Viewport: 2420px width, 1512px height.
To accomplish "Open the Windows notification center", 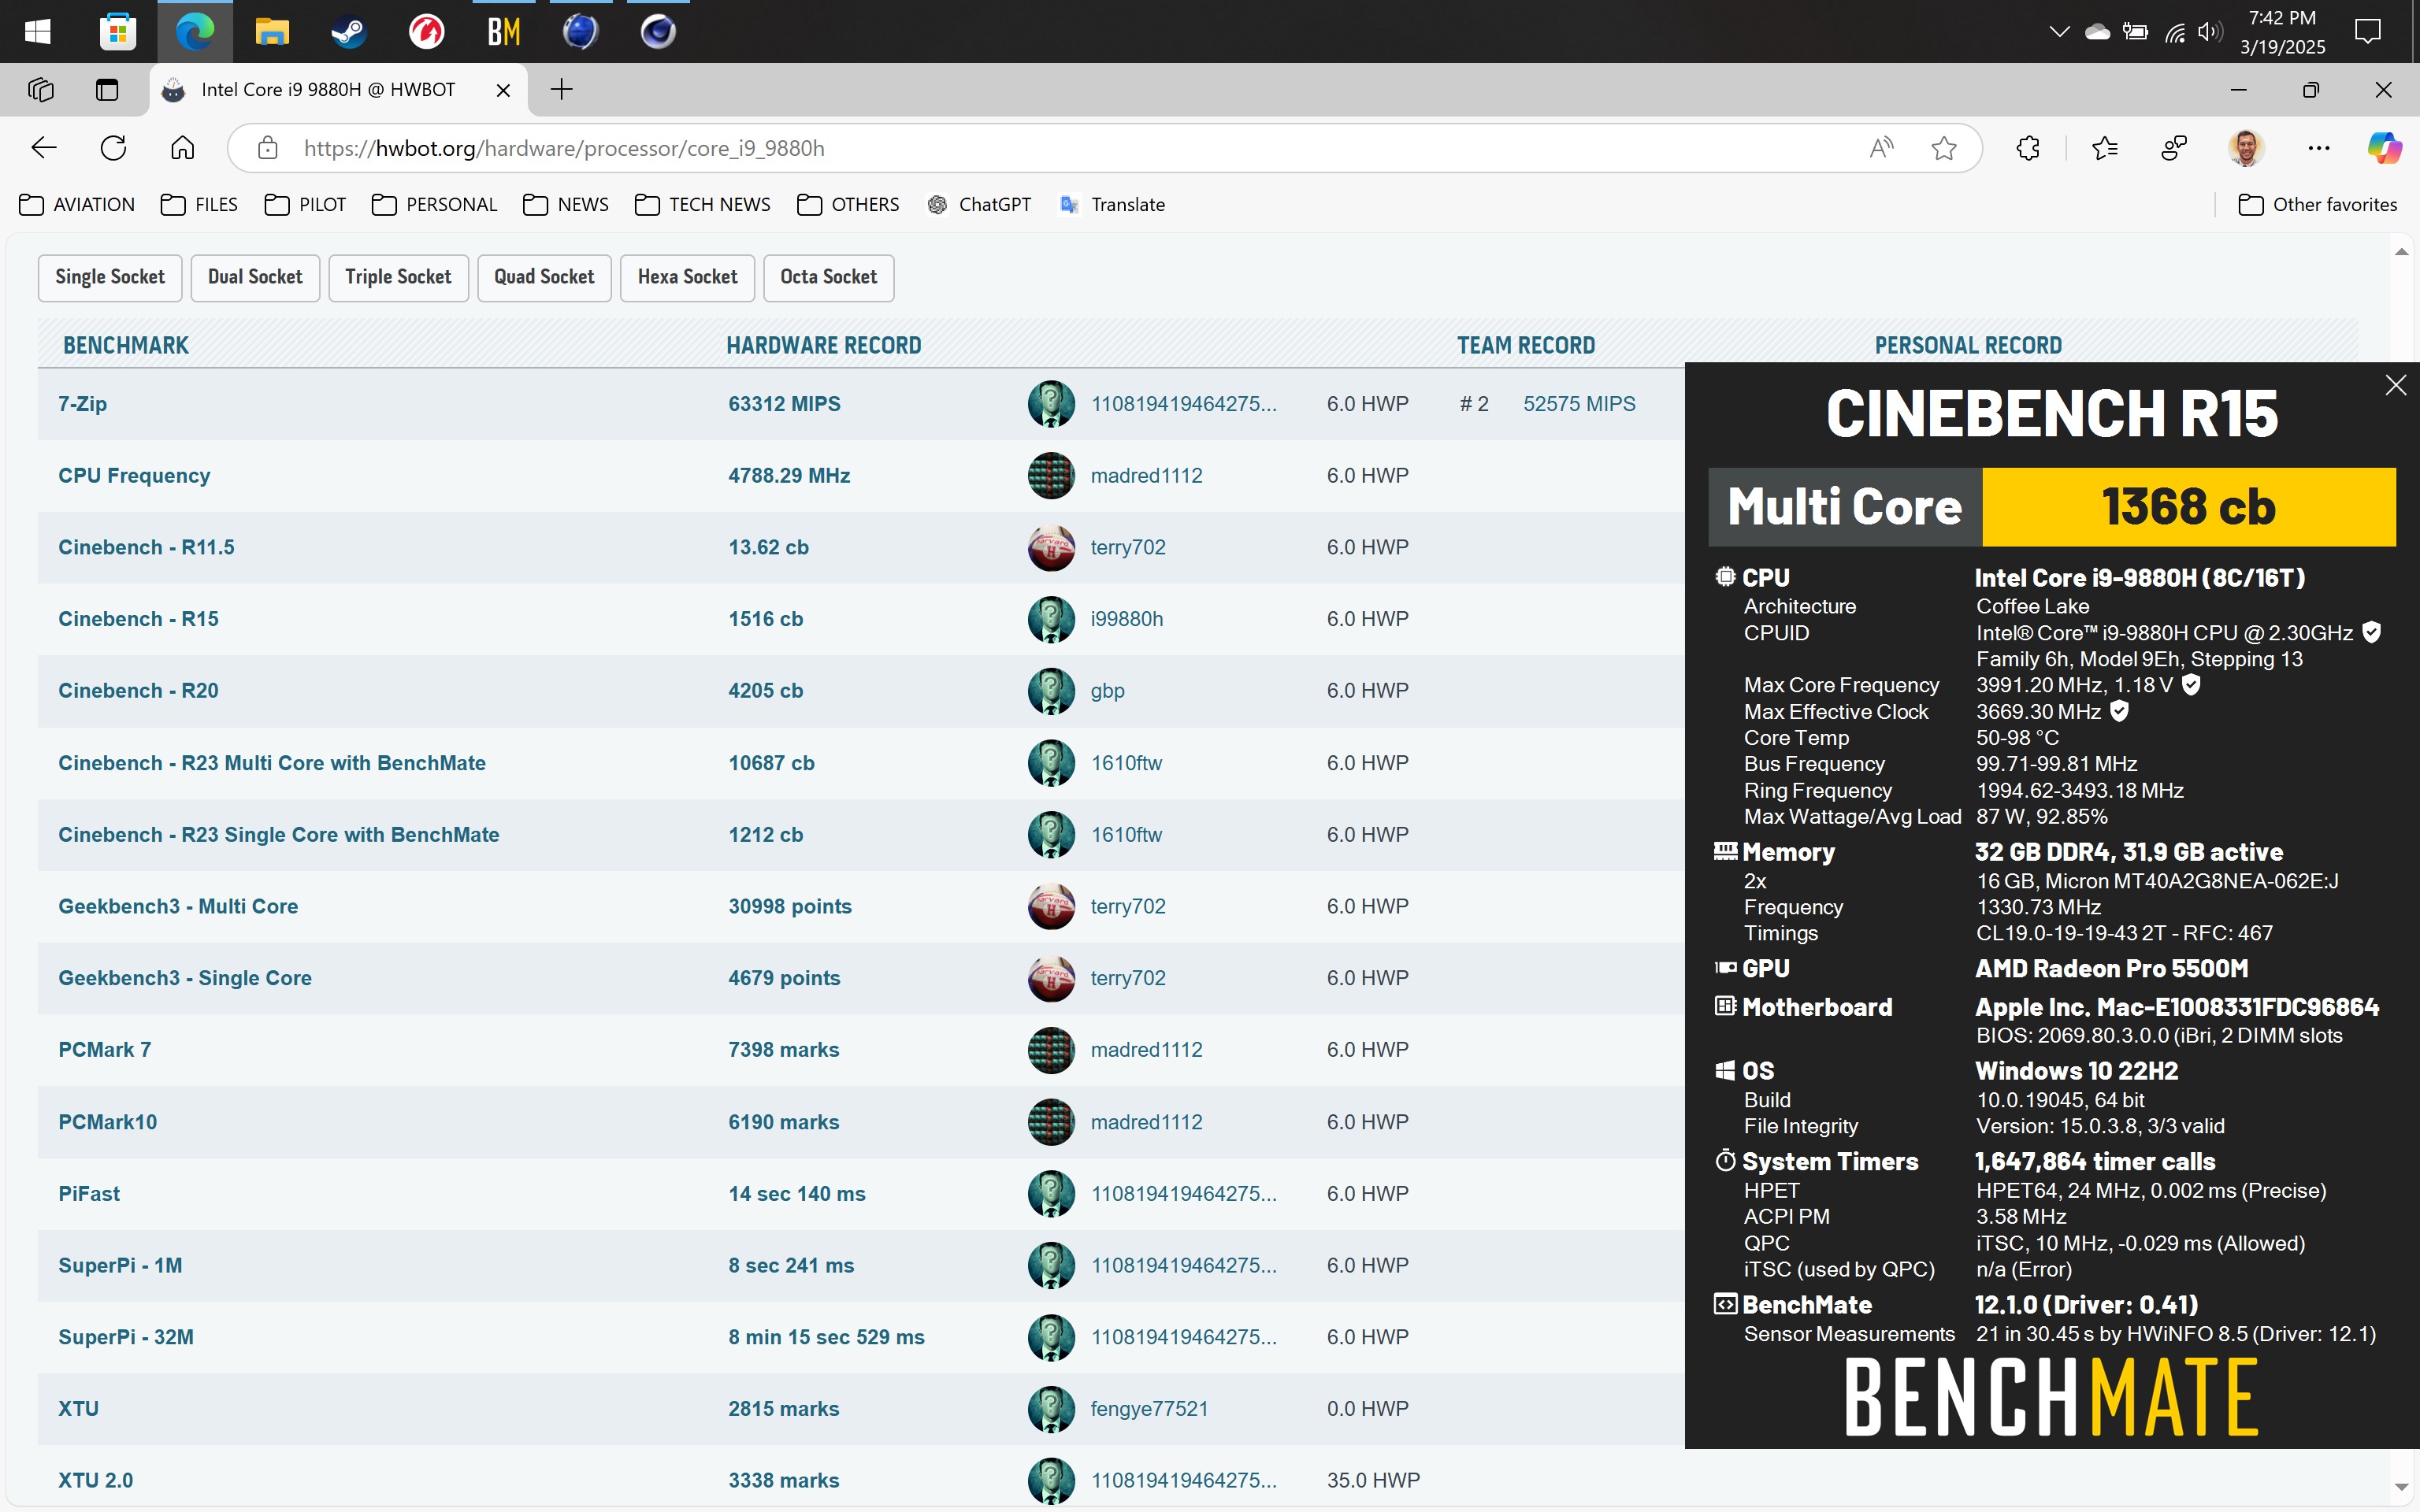I will [2367, 32].
